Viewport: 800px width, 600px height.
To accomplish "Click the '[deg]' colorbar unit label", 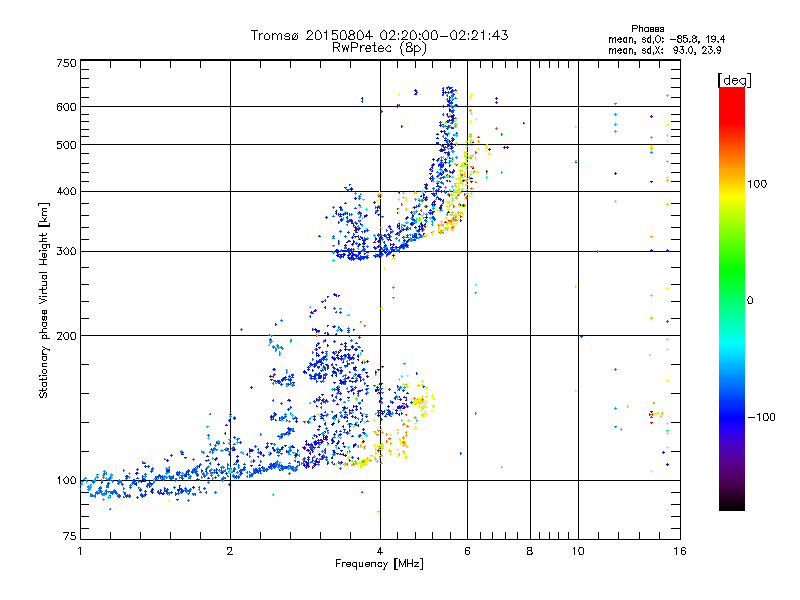I will tap(734, 81).
